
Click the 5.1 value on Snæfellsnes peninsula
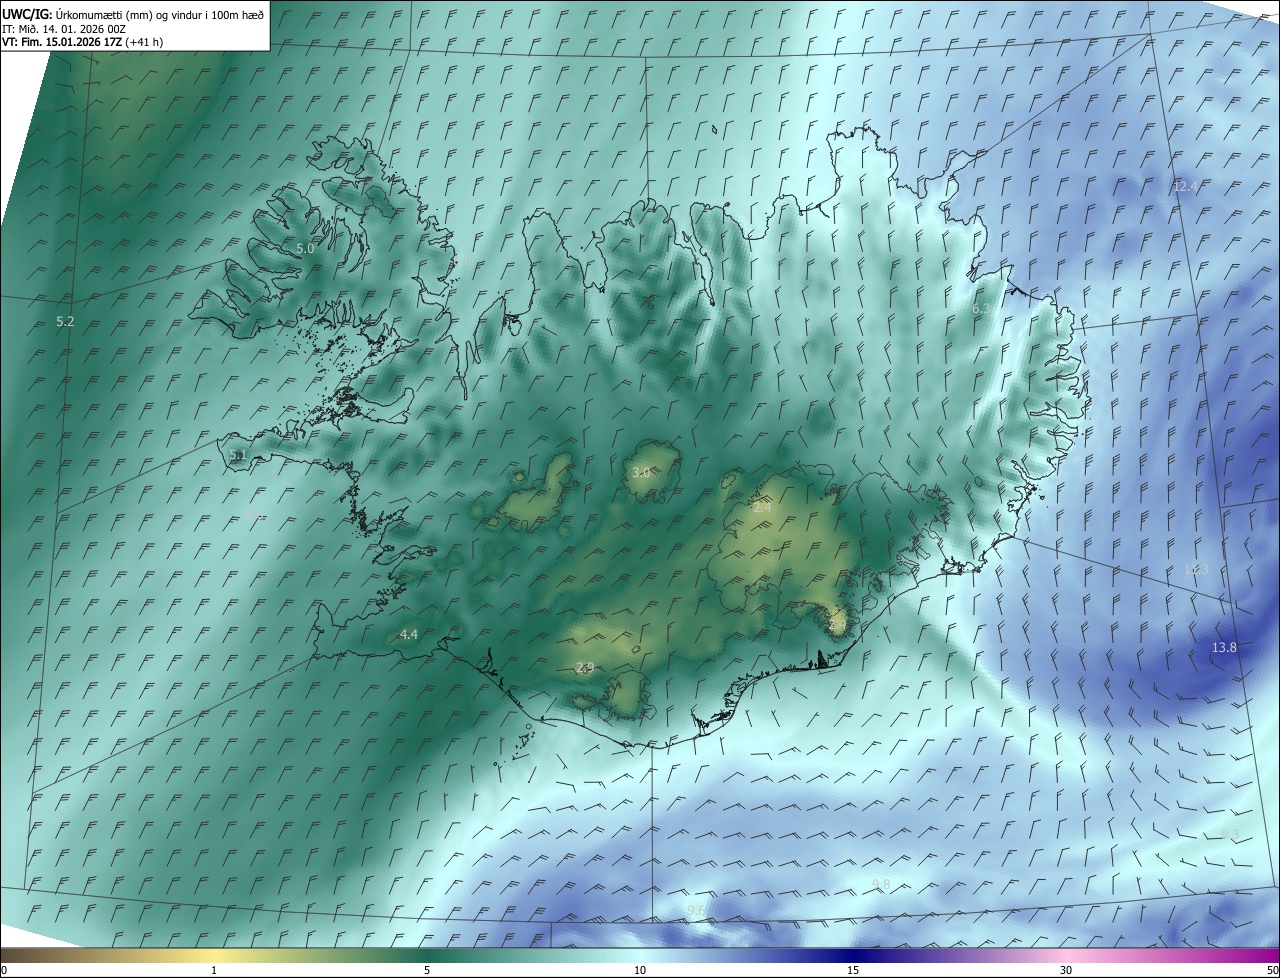[238, 455]
